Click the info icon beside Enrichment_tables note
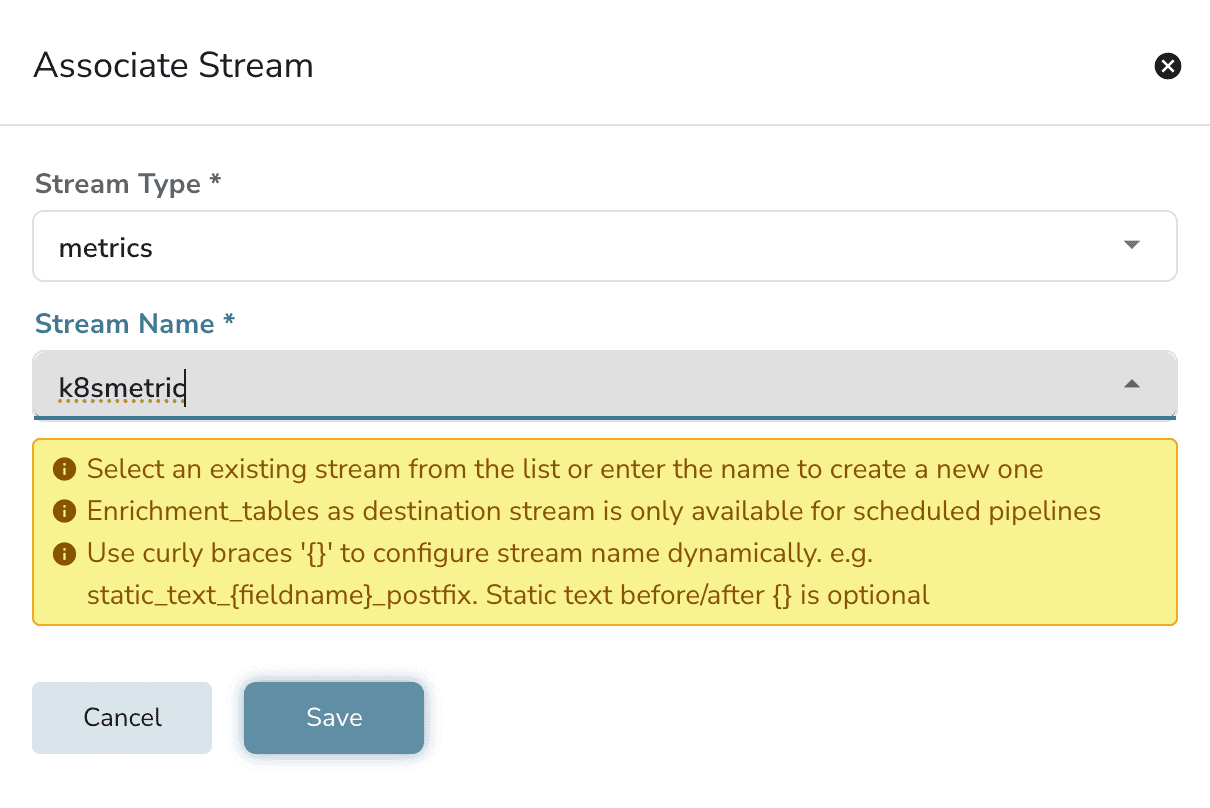This screenshot has height=808, width=1210. click(64, 510)
